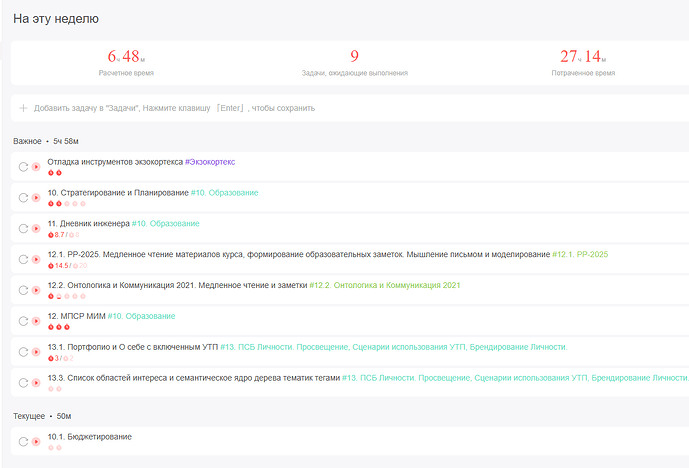Image resolution: width=689 pixels, height=468 pixels.
Task: Start timer on 12. МПСР МИМ task
Action: tap(37, 322)
